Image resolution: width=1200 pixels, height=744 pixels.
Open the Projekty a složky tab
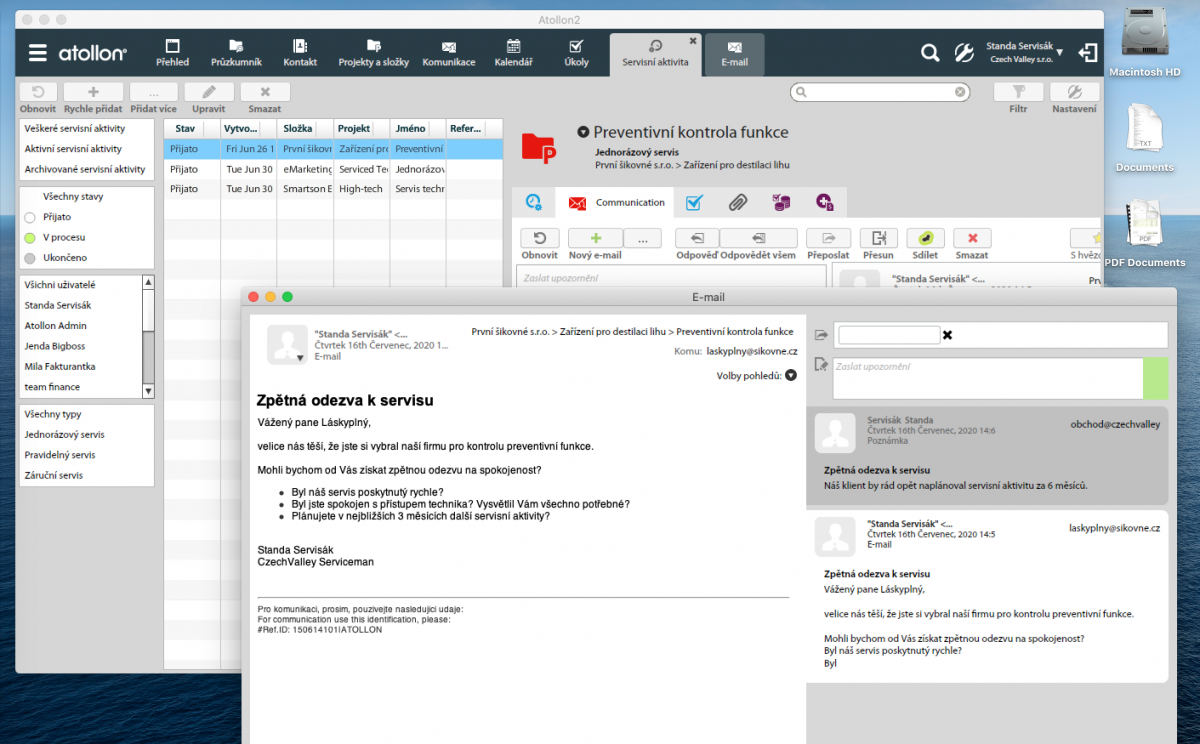(373, 53)
